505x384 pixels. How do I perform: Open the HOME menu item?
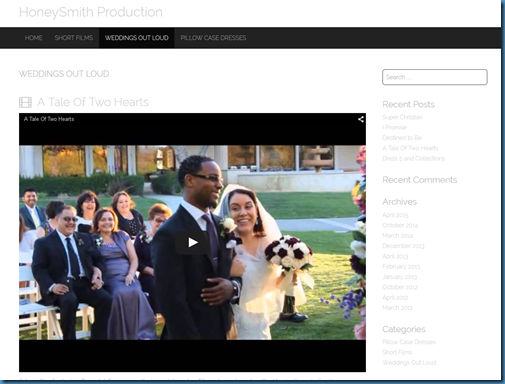point(33,38)
